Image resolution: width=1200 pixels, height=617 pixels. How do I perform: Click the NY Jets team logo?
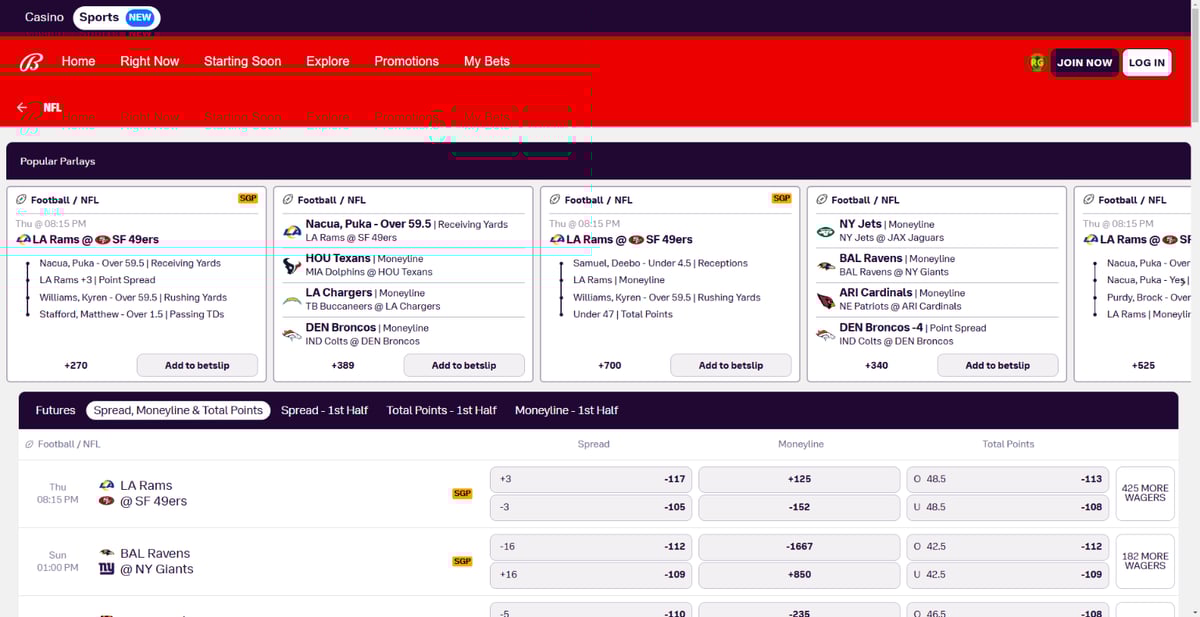[826, 231]
